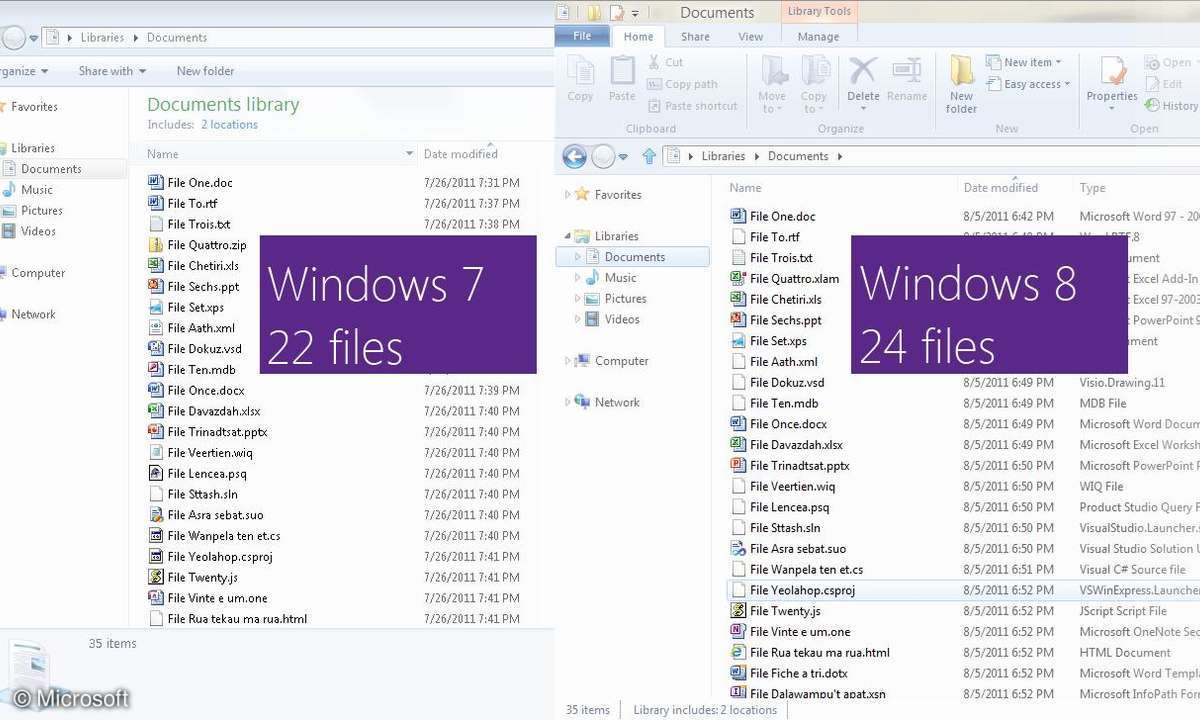Expand Computer in the Windows 8 navigation pane
This screenshot has height=720, width=1200.
568,361
